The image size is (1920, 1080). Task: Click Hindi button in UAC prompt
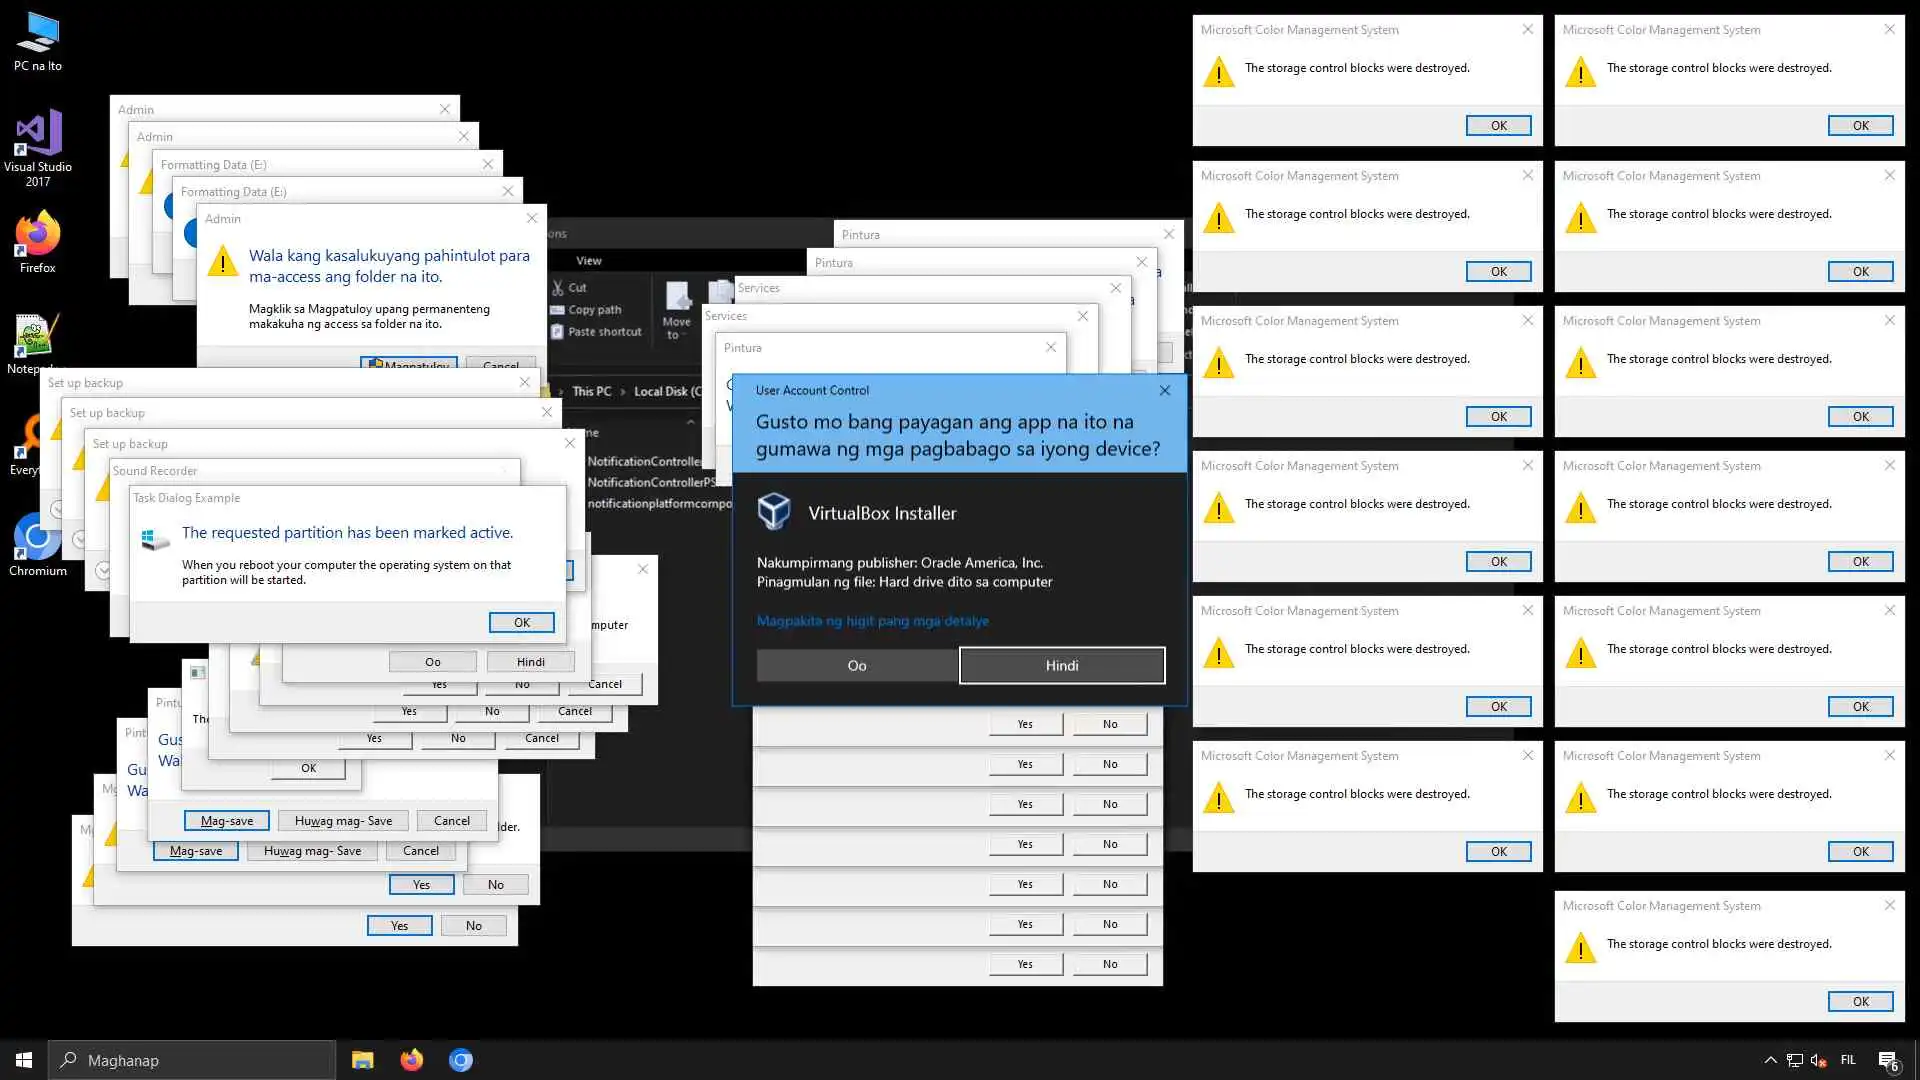pos(1061,665)
